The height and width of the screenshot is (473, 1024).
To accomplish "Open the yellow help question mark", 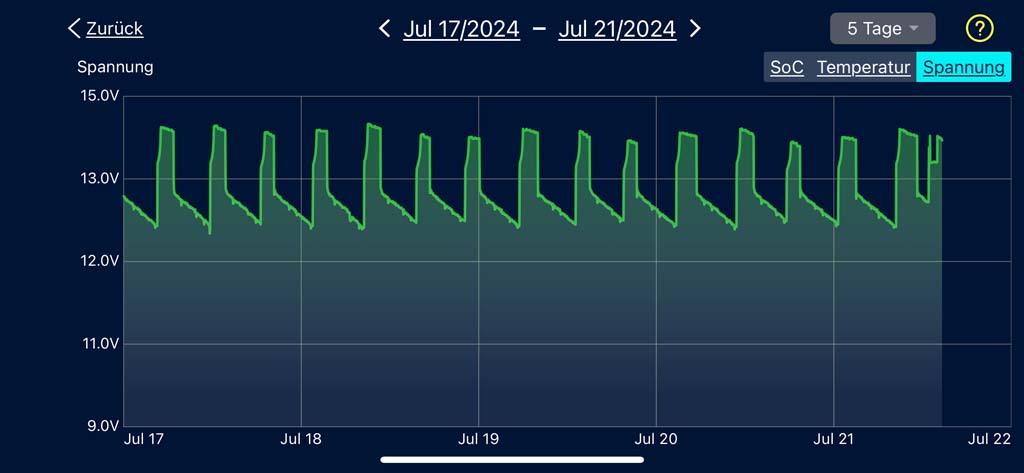I will pos(979,28).
